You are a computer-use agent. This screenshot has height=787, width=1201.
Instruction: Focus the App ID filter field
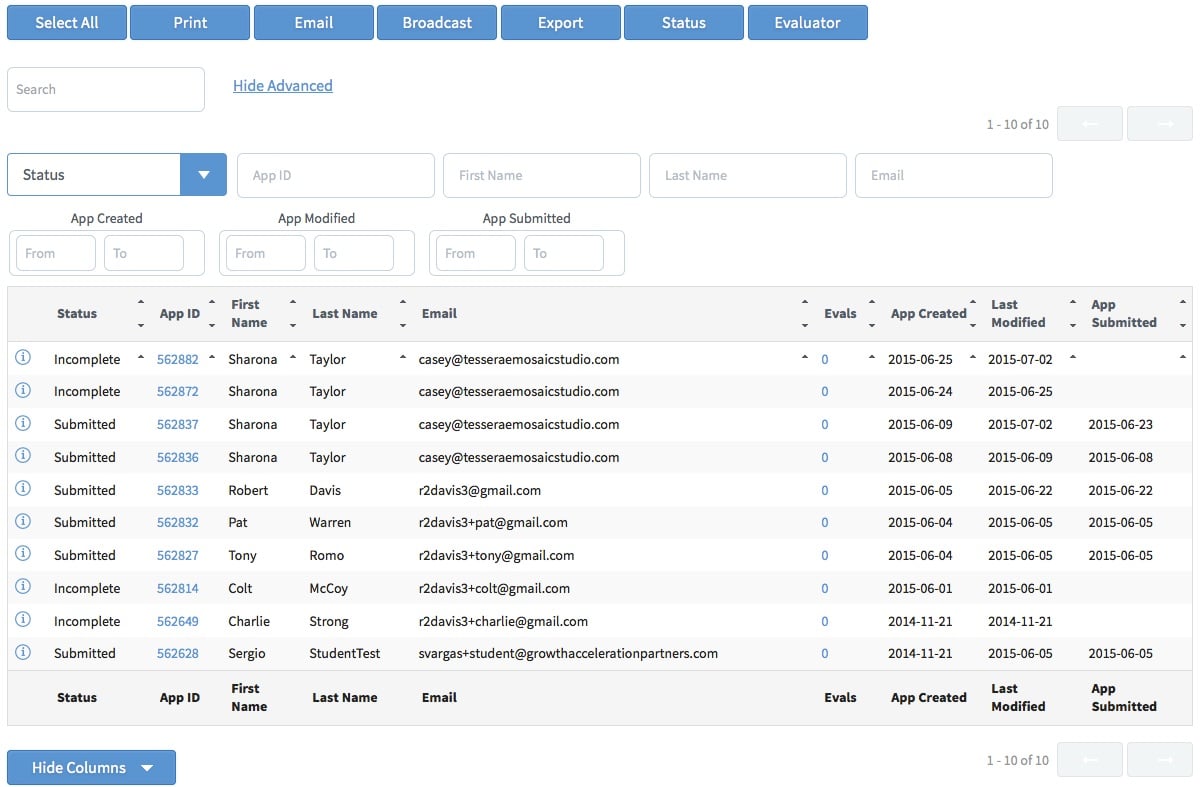click(x=336, y=175)
